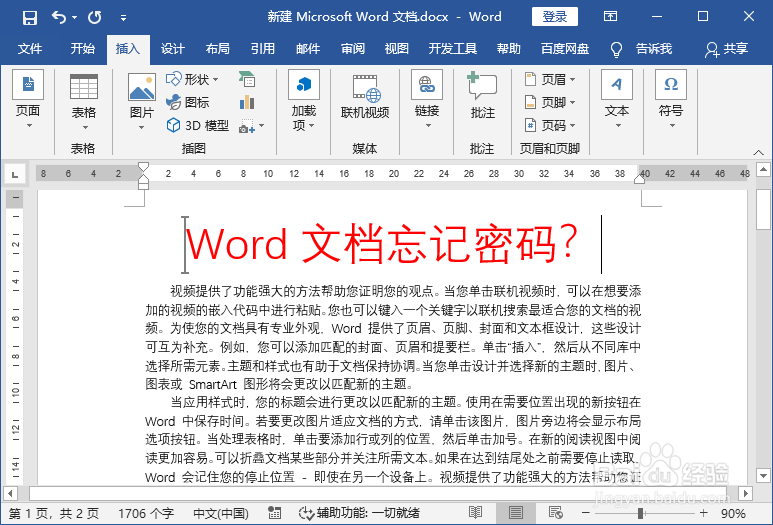Click word count 1706 个字
This screenshot has height=525, width=773.
pyautogui.click(x=146, y=514)
